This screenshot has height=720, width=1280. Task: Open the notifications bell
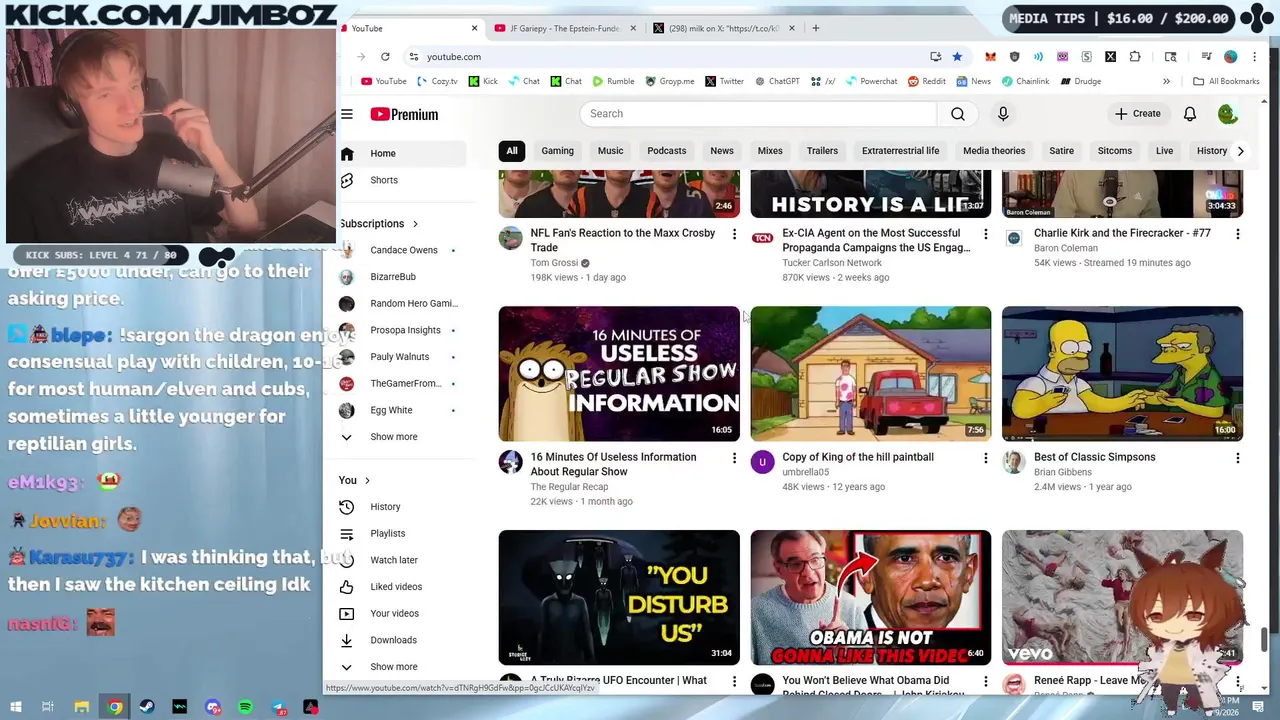[x=1190, y=114]
